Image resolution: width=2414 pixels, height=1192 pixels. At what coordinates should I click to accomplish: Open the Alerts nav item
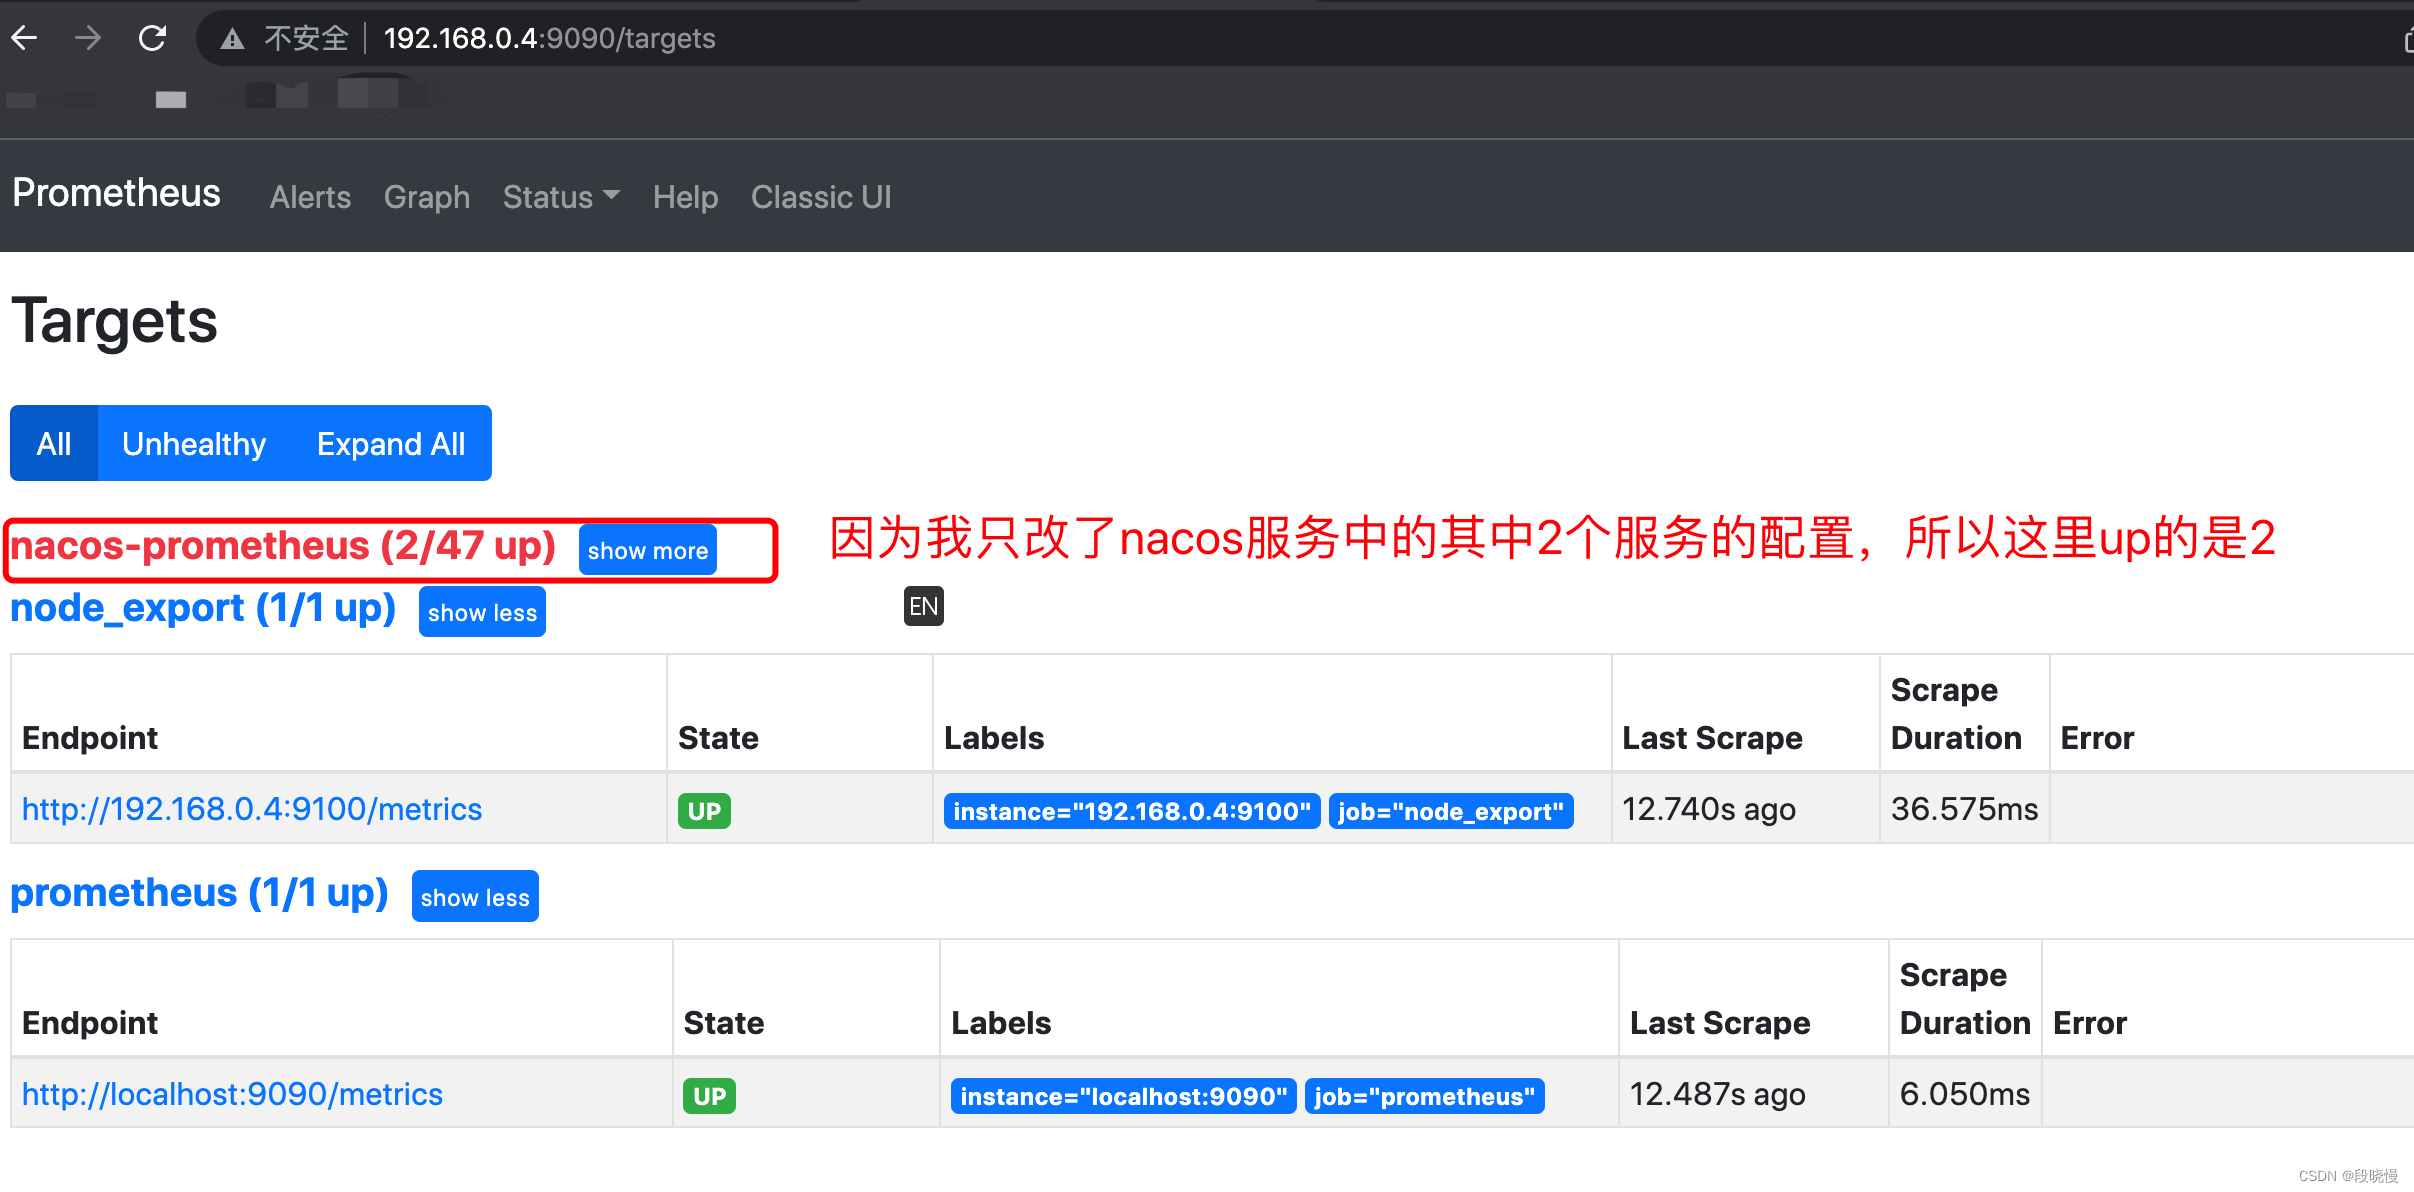pos(310,197)
